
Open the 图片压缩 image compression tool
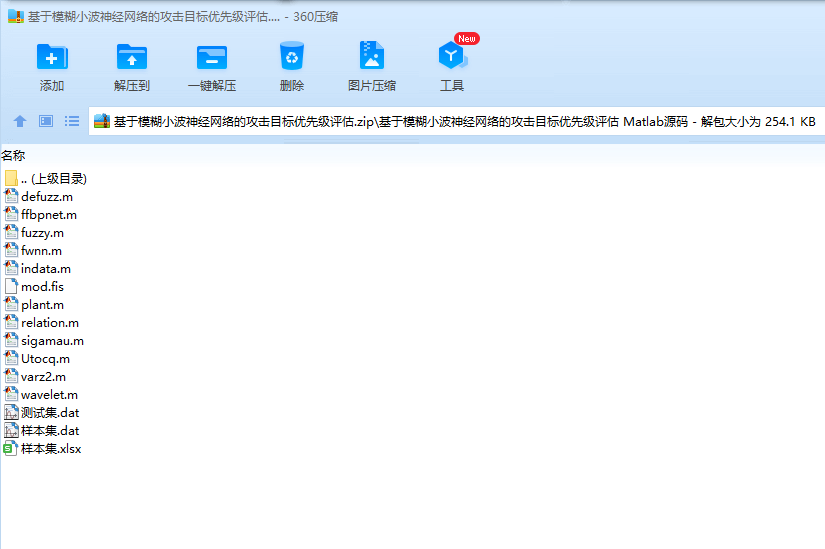click(x=371, y=55)
